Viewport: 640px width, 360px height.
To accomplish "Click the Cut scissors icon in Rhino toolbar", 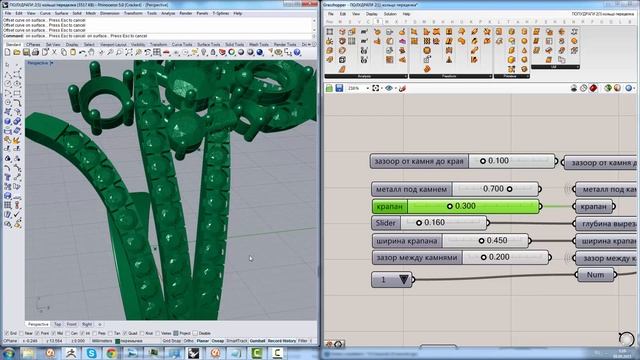I will pyautogui.click(x=54, y=52).
